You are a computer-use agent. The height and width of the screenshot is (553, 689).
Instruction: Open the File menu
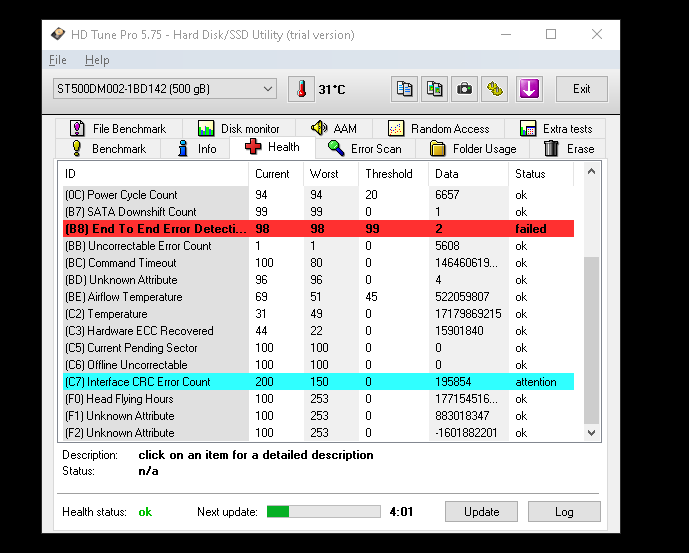point(58,60)
